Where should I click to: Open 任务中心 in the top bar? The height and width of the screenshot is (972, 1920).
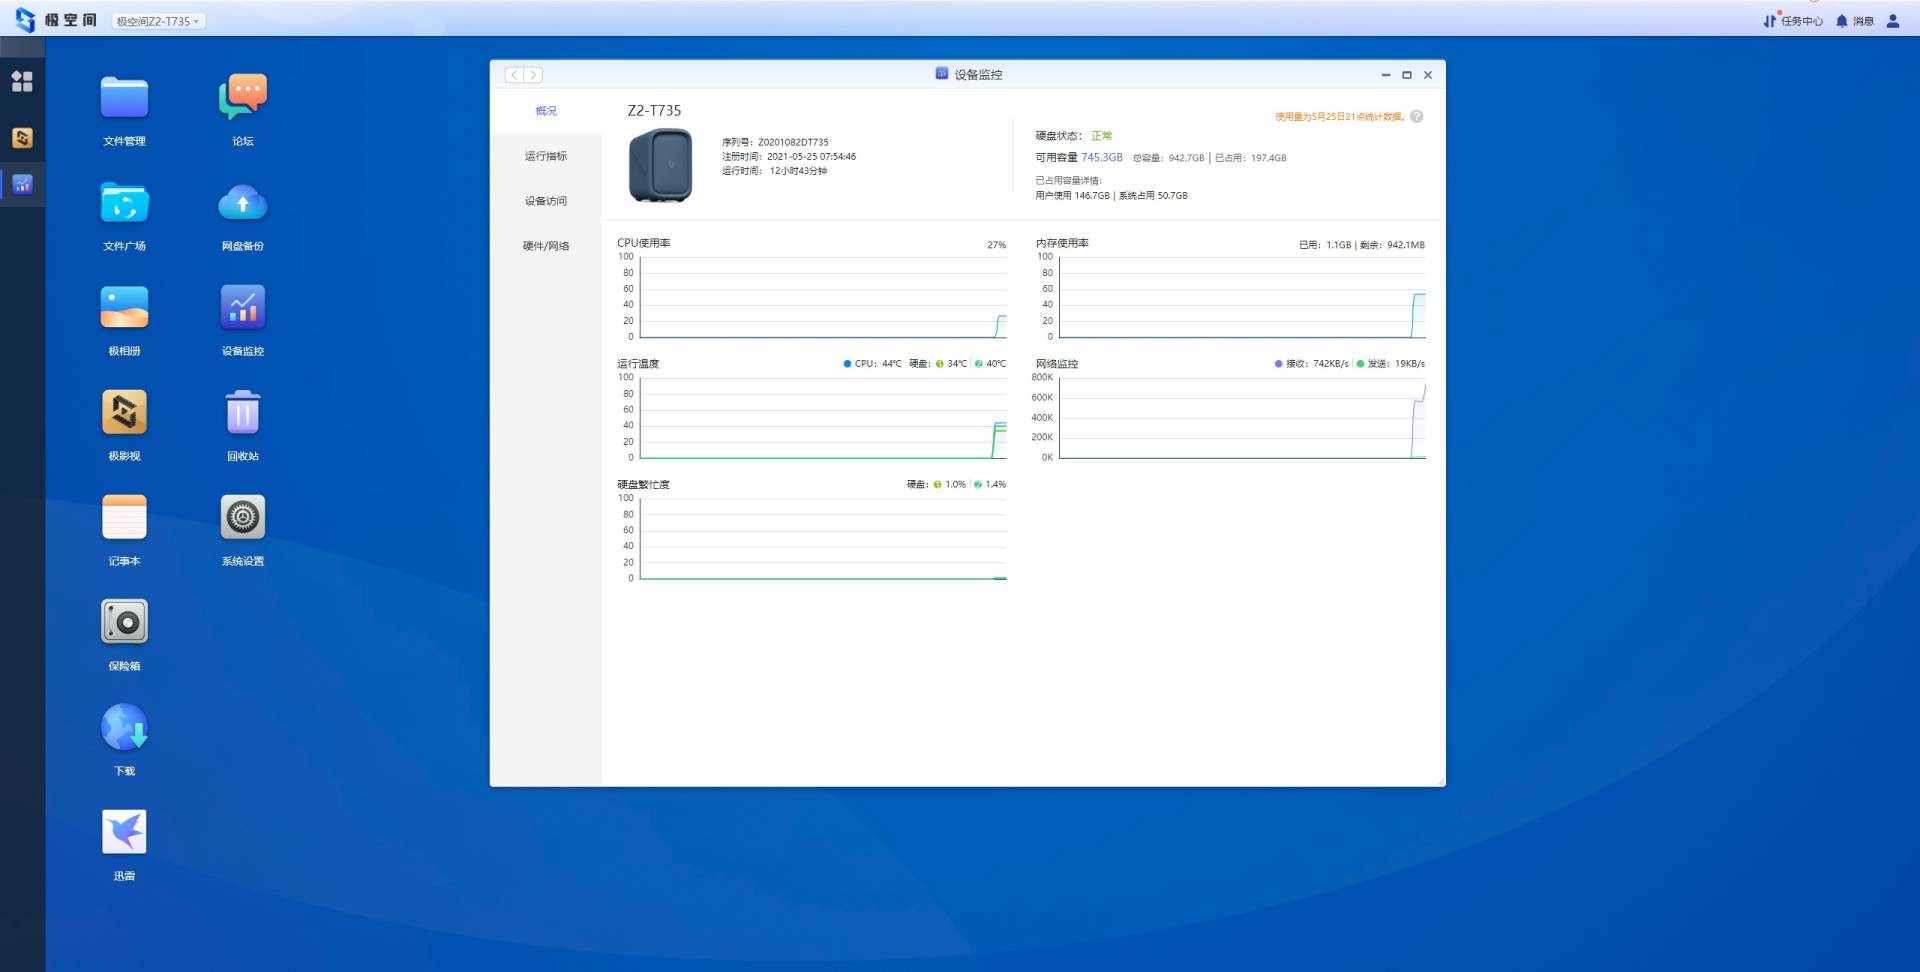point(1794,21)
